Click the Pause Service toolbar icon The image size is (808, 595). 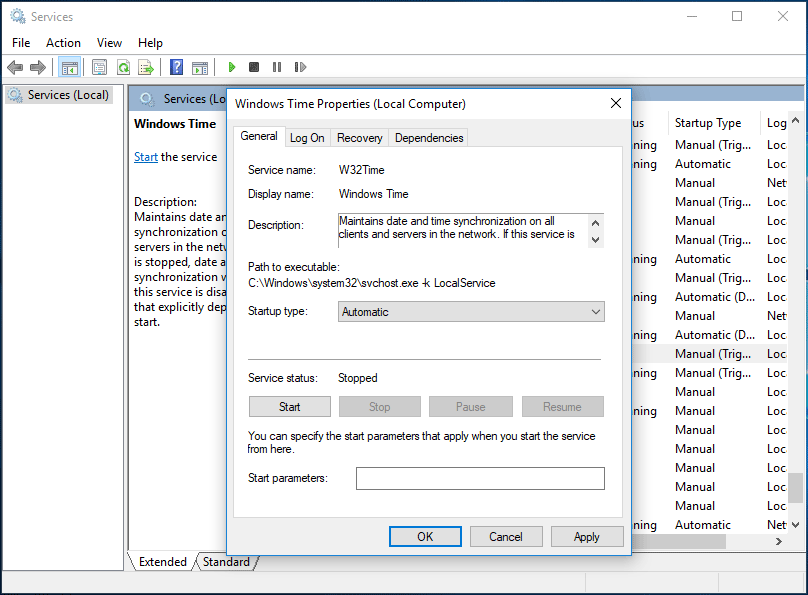tap(277, 67)
